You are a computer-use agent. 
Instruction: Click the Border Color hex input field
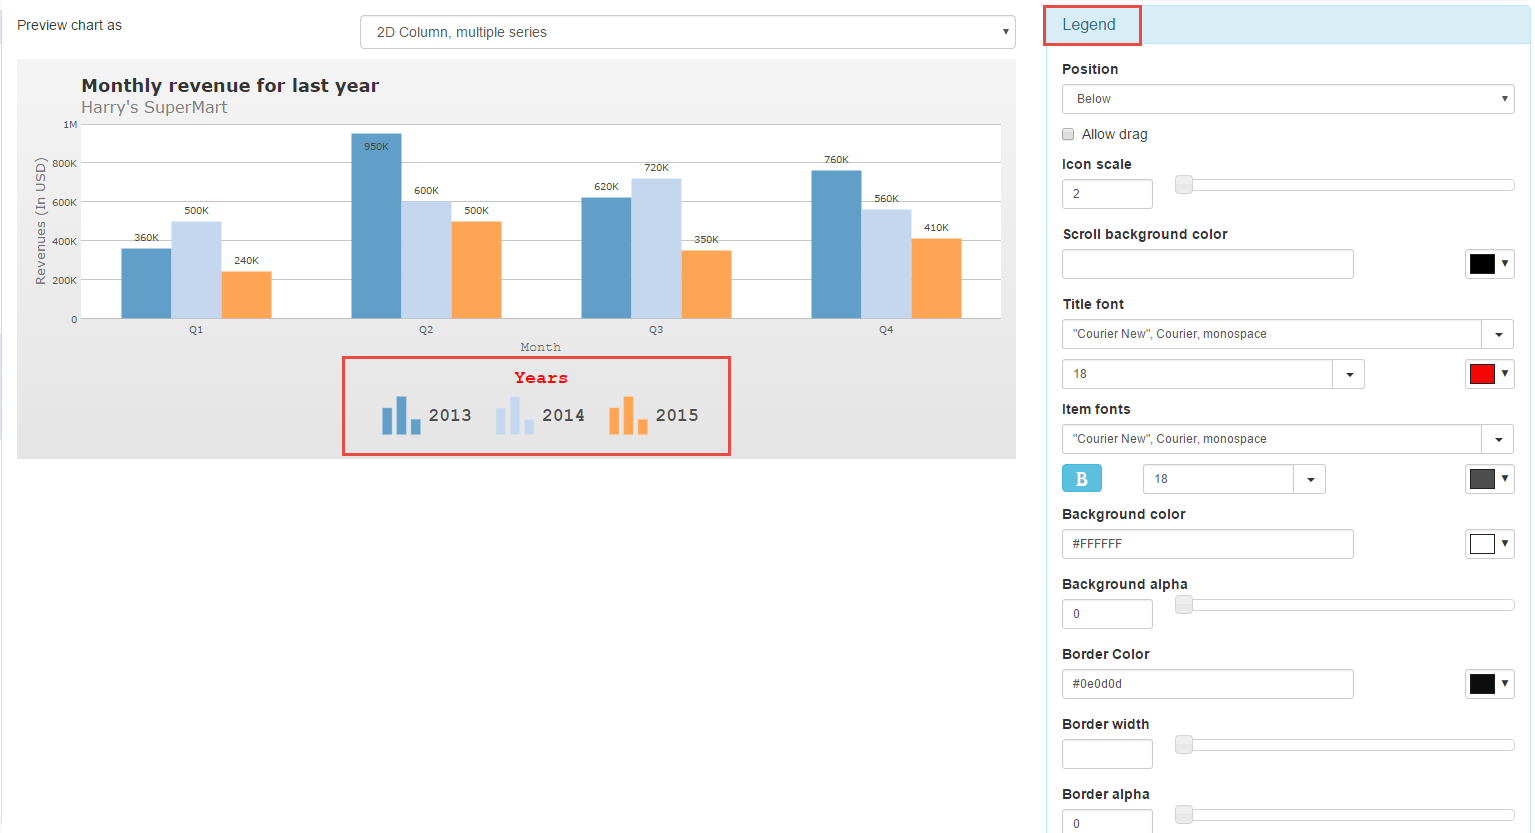point(1207,684)
